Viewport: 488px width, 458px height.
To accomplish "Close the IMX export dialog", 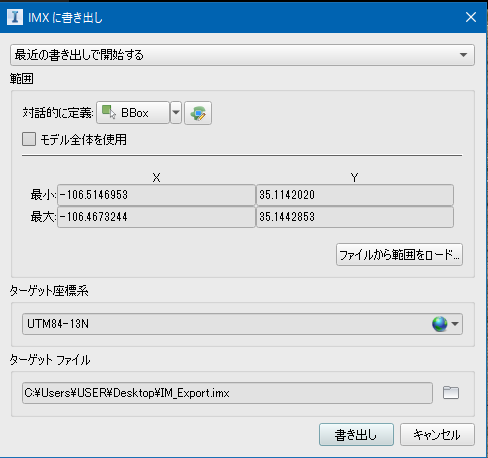I will [471, 17].
